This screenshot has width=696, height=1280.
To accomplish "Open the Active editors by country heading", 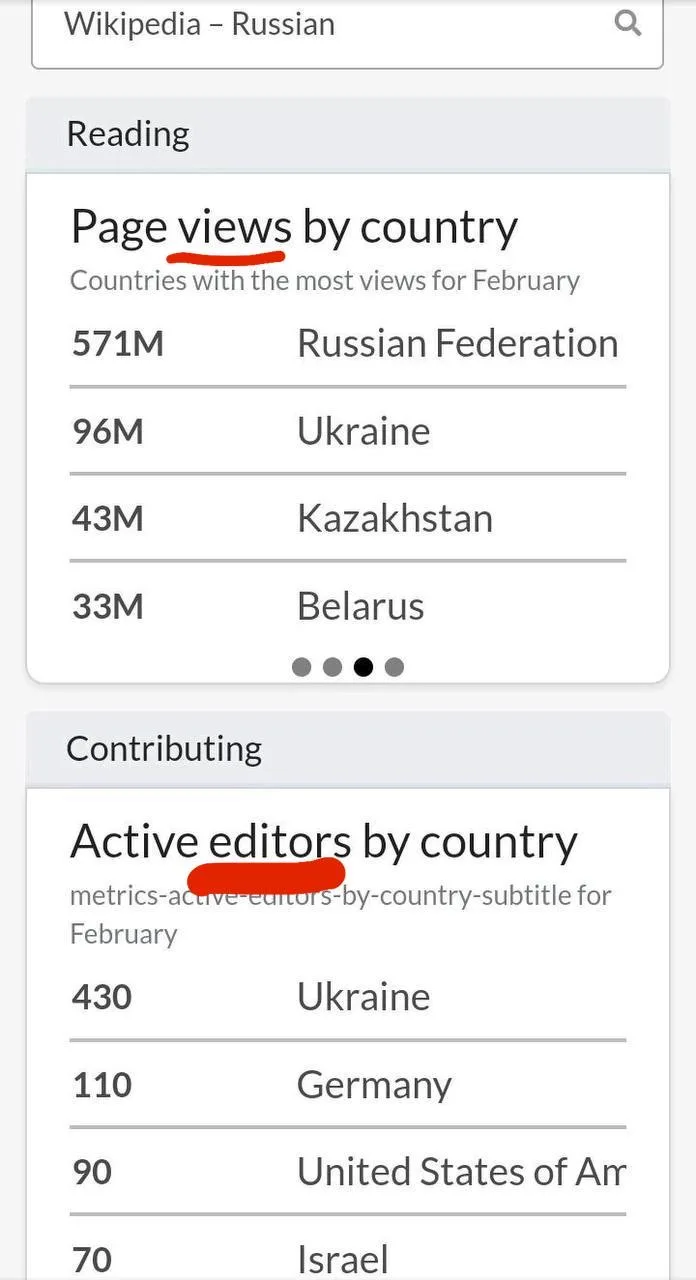I will [323, 842].
